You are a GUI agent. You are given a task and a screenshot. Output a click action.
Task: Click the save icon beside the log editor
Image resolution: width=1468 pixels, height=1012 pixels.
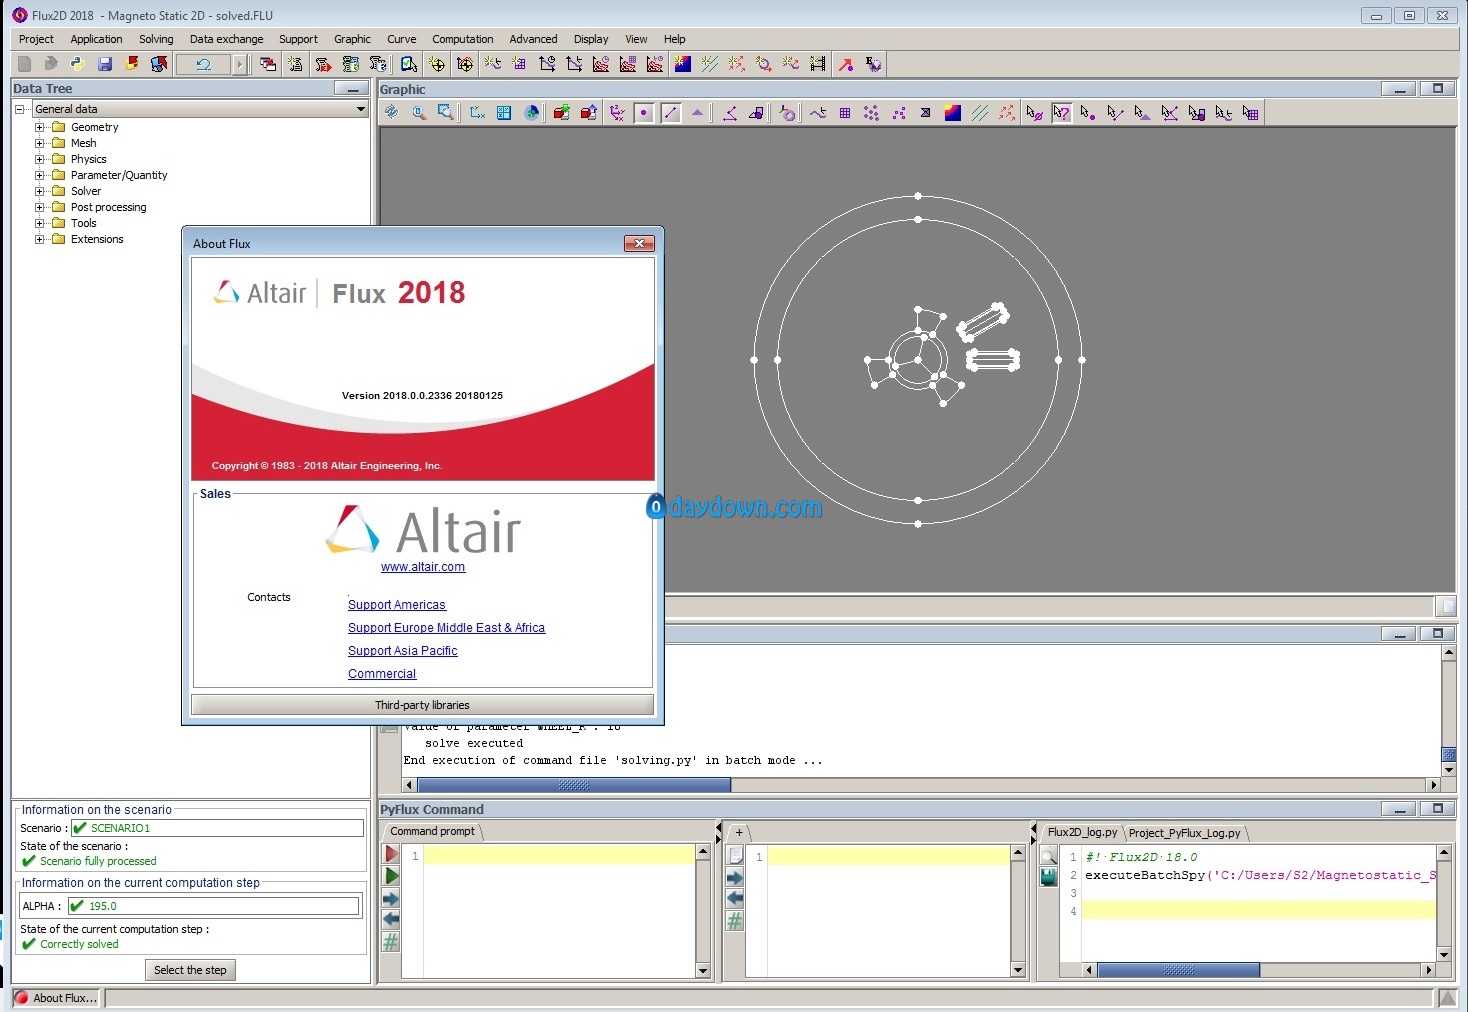(x=1049, y=877)
